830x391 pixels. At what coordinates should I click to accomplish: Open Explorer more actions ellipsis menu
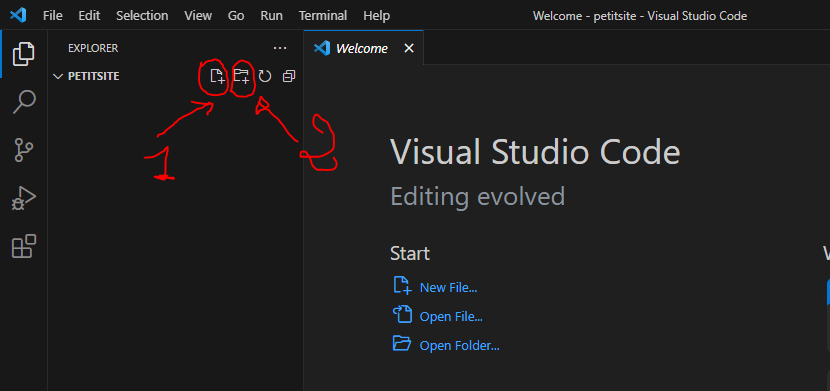[x=280, y=48]
